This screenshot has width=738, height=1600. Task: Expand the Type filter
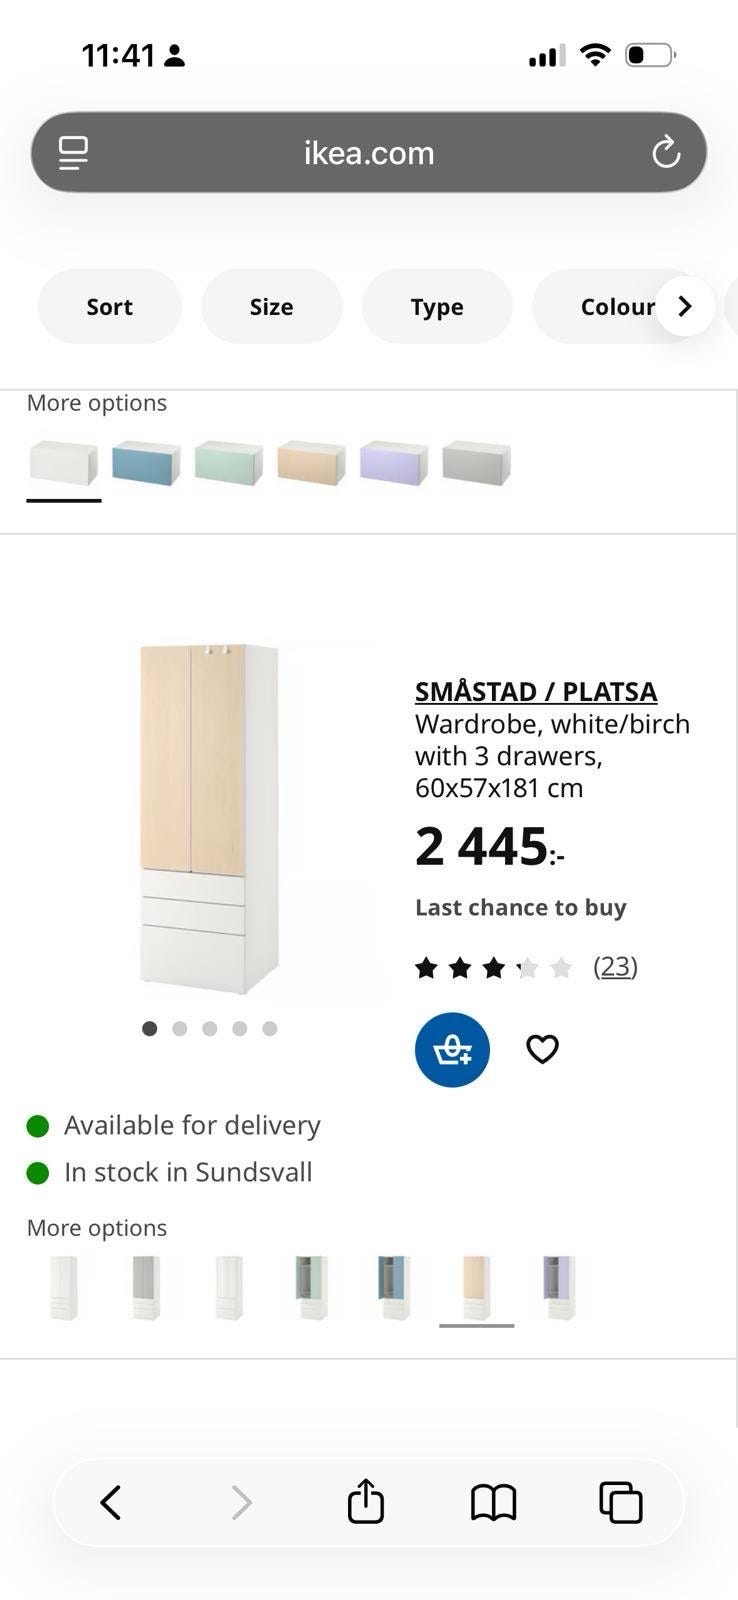coord(437,307)
